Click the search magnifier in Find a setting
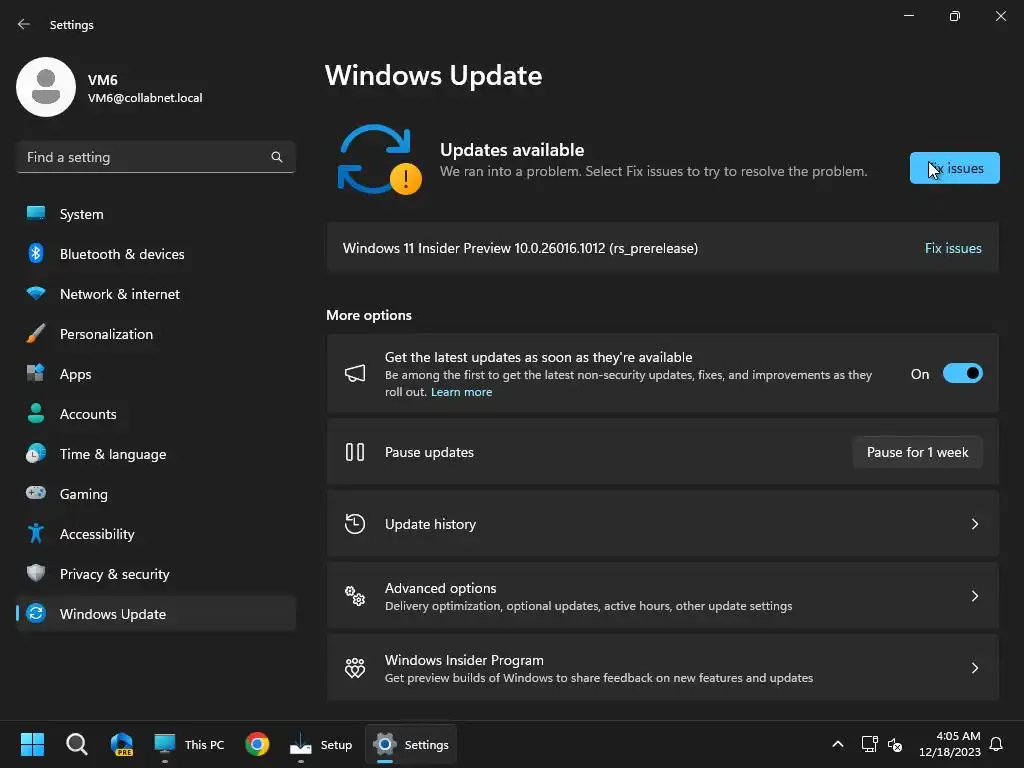The width and height of the screenshot is (1024, 768). [x=277, y=157]
